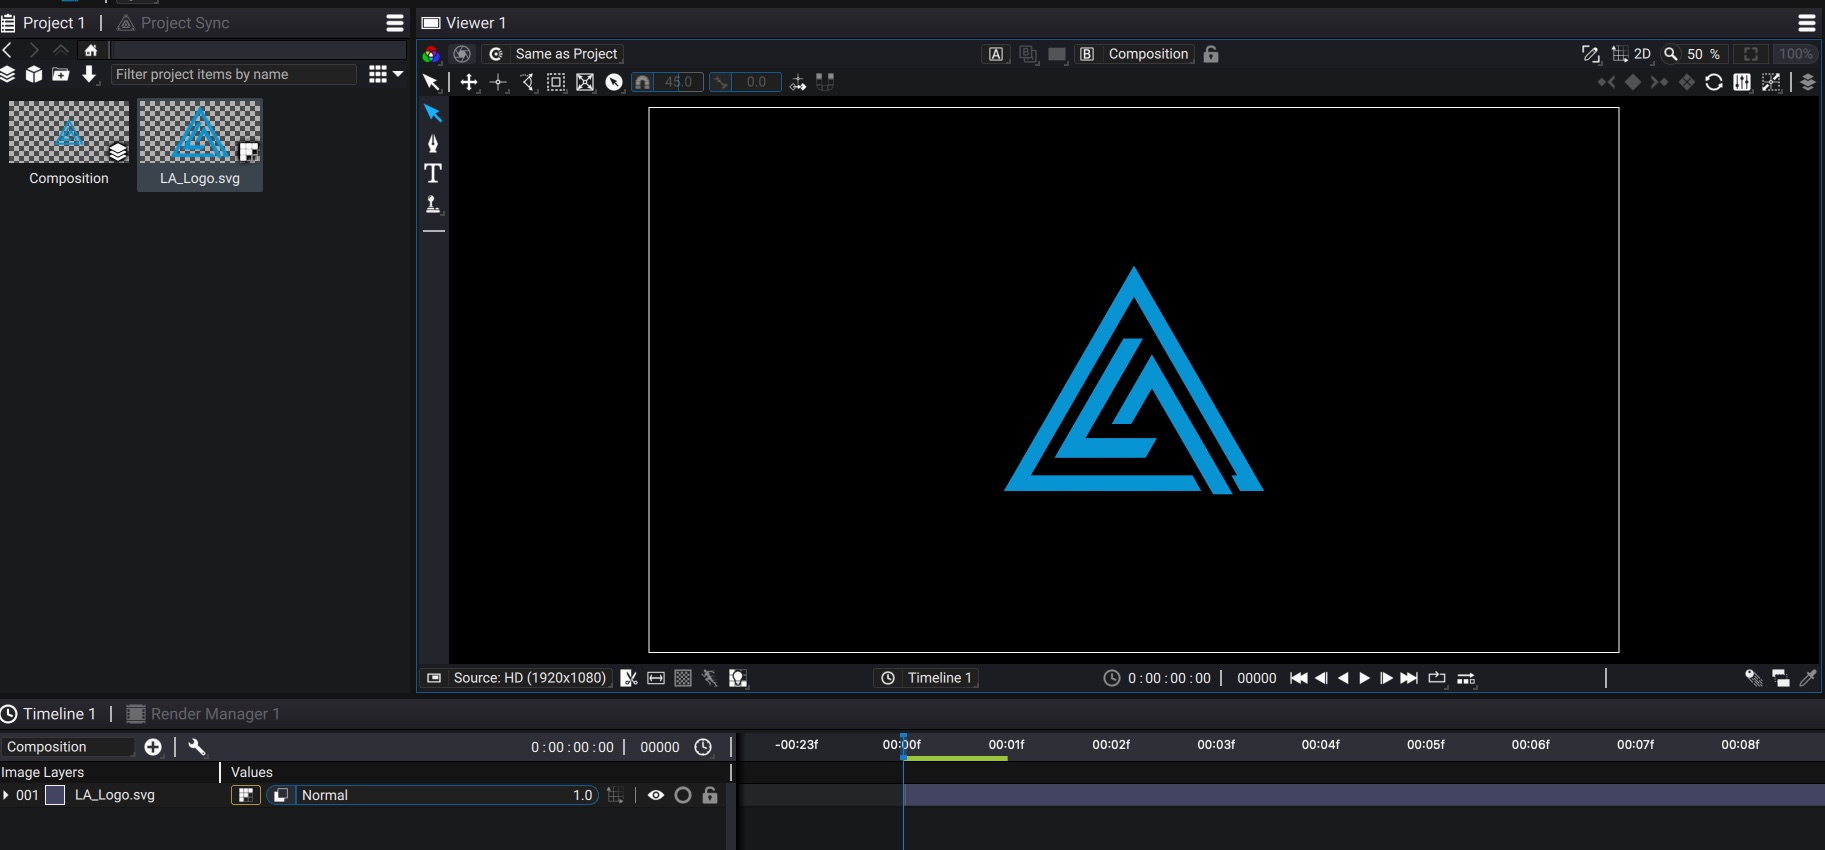Click the Filter project items by name field

(233, 74)
